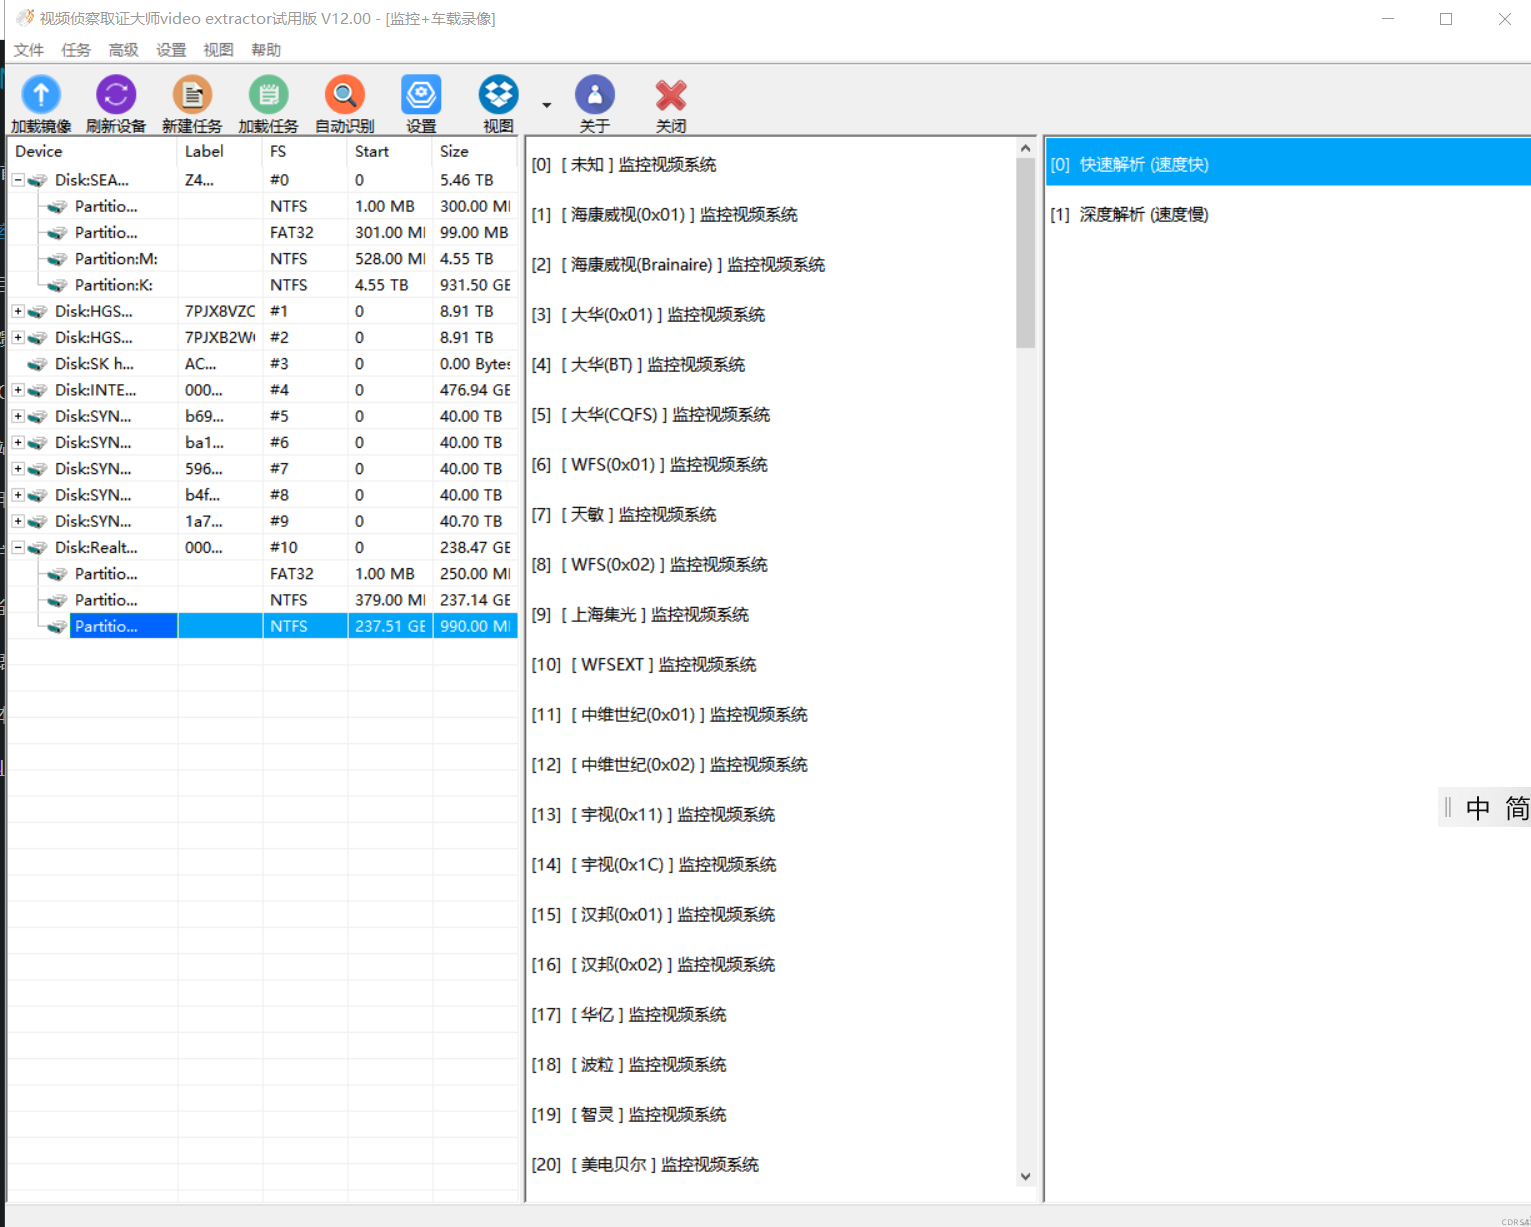Click the 刷新设备 refresh devices icon

click(116, 95)
